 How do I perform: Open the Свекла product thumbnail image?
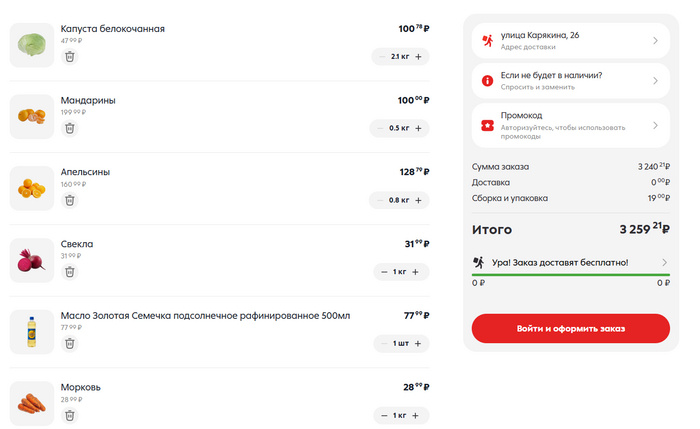tap(32, 260)
